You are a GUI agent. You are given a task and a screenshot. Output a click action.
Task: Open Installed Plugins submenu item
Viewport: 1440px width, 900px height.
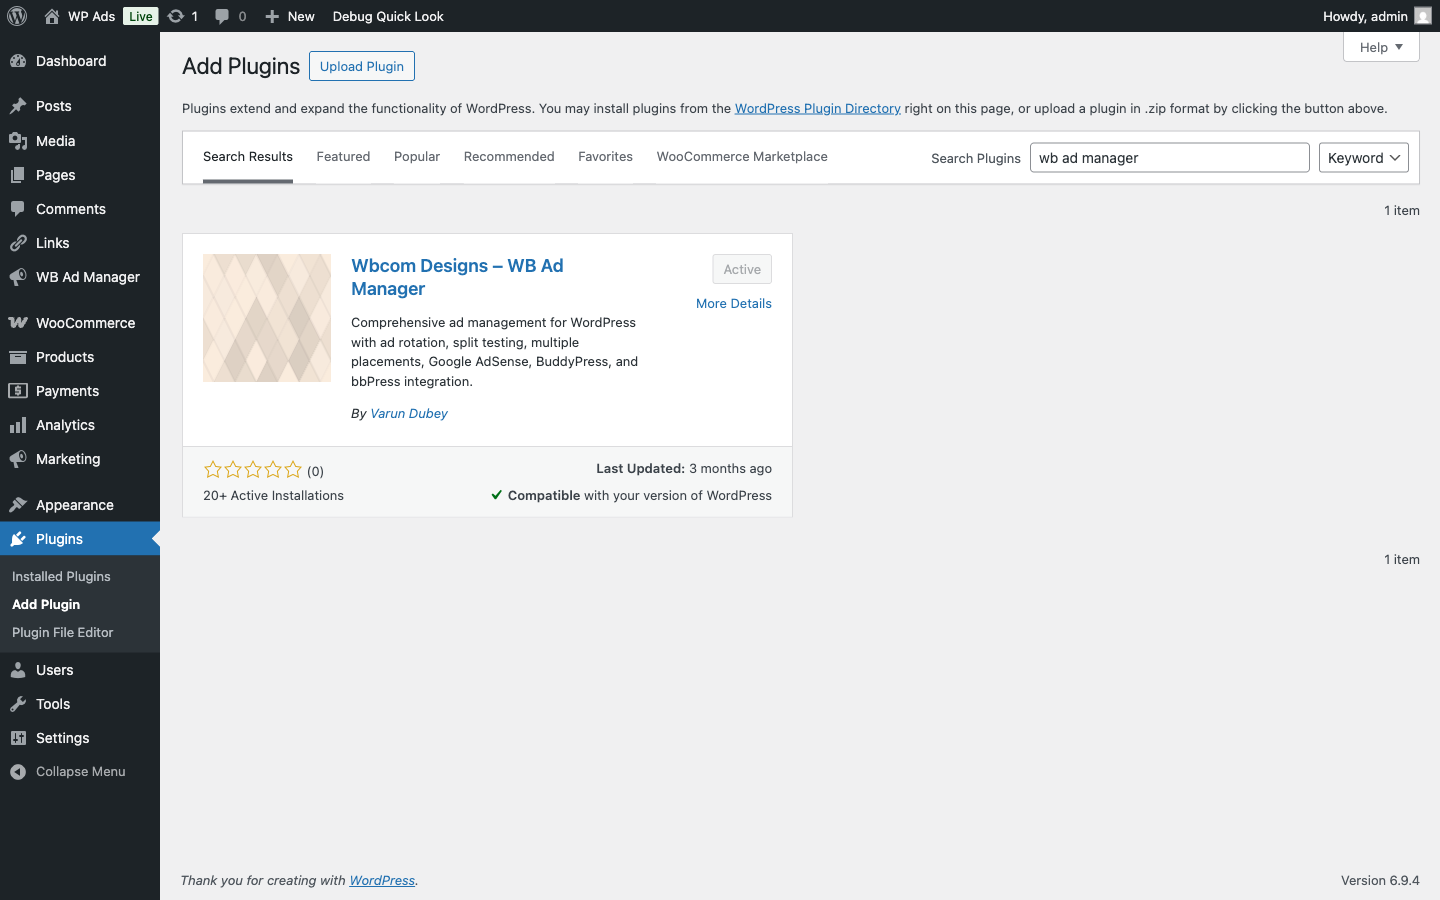(x=61, y=576)
